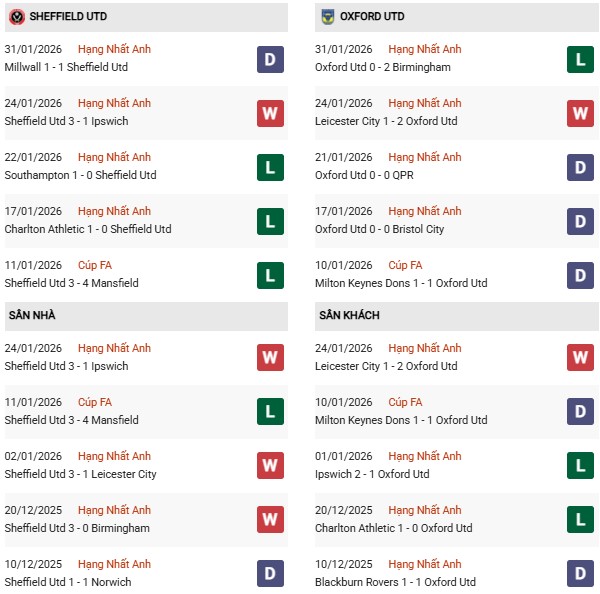Open the SHEFFIELD UTD team header
Screen dimensions: 600x594
click(68, 17)
